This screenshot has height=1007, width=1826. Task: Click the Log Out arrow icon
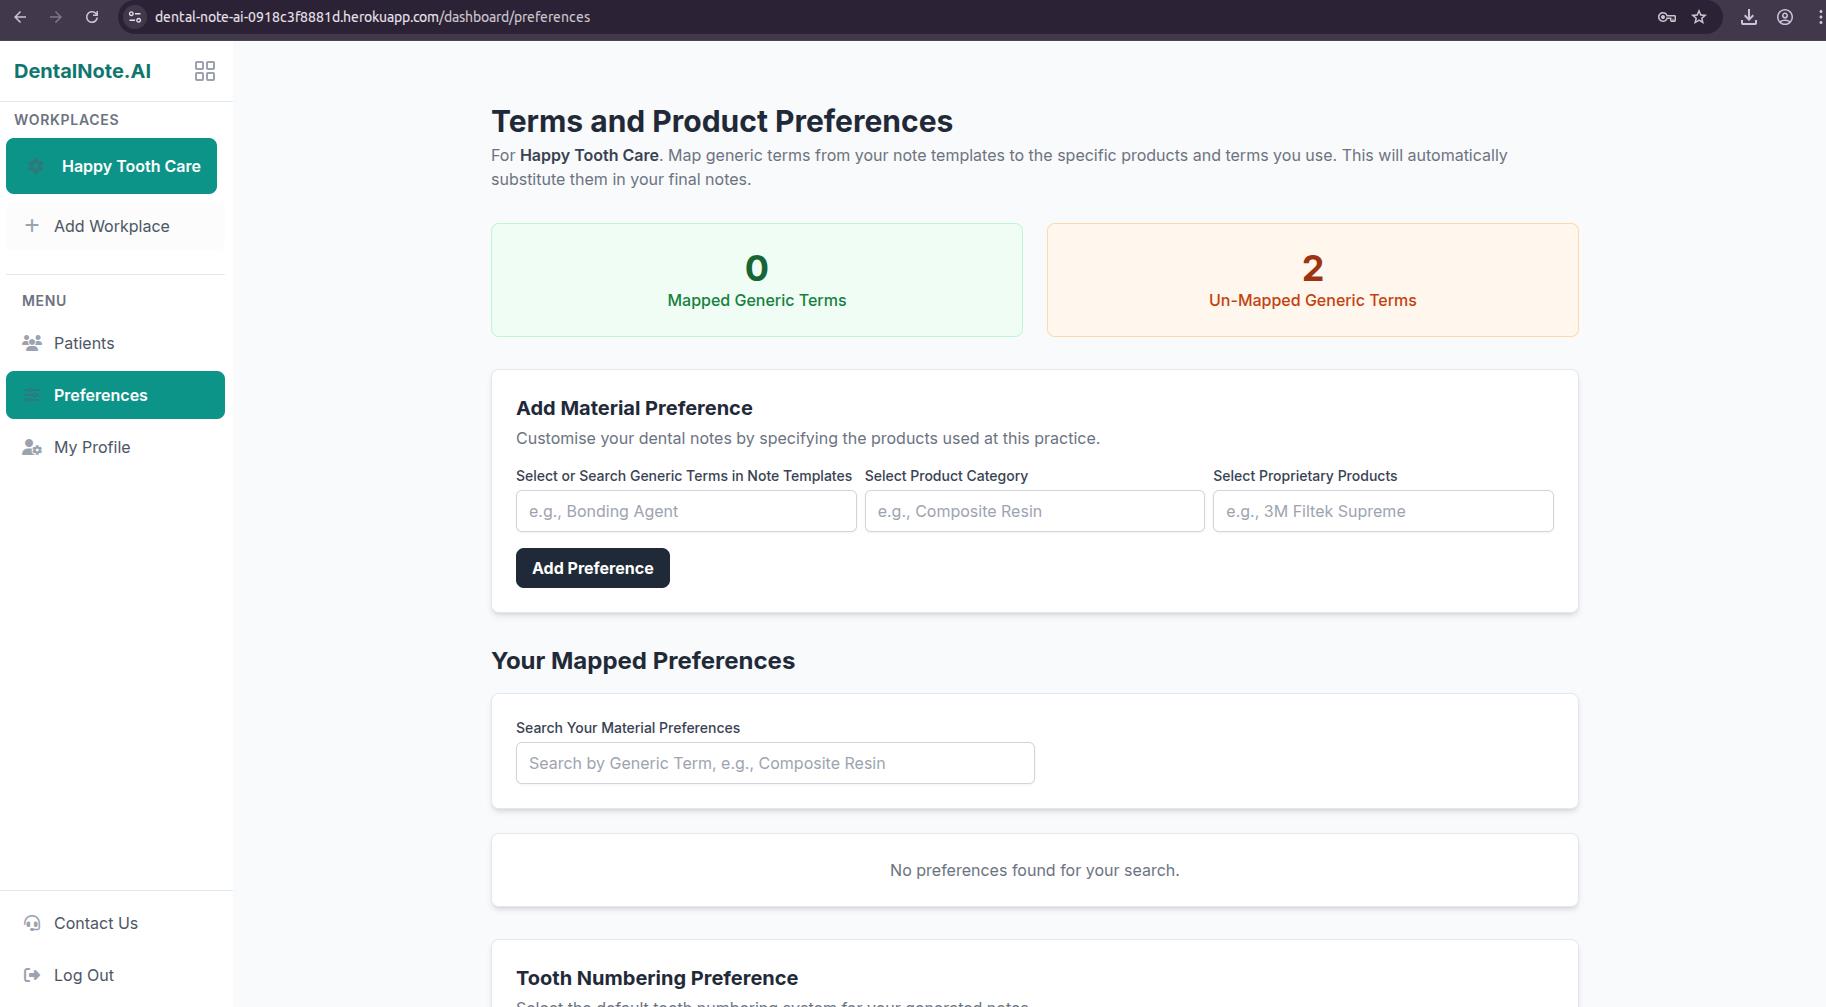(x=32, y=975)
